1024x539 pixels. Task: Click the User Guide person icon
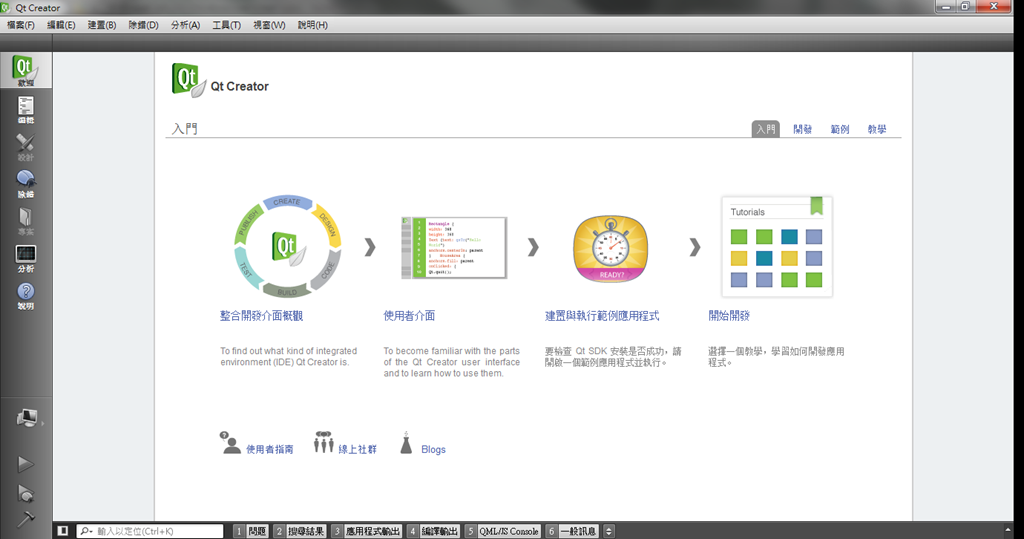pos(230,443)
